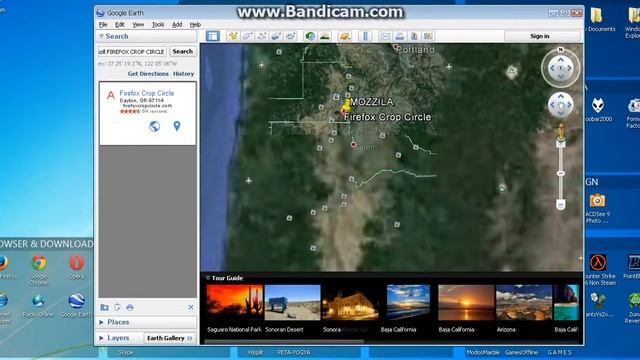Viewport: 640px width, 360px height.
Task: Click the globe icon in search result
Action: click(154, 126)
